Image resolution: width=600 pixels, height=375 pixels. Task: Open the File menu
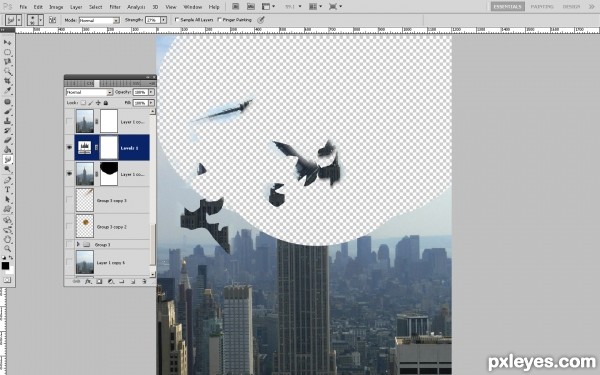(x=23, y=7)
